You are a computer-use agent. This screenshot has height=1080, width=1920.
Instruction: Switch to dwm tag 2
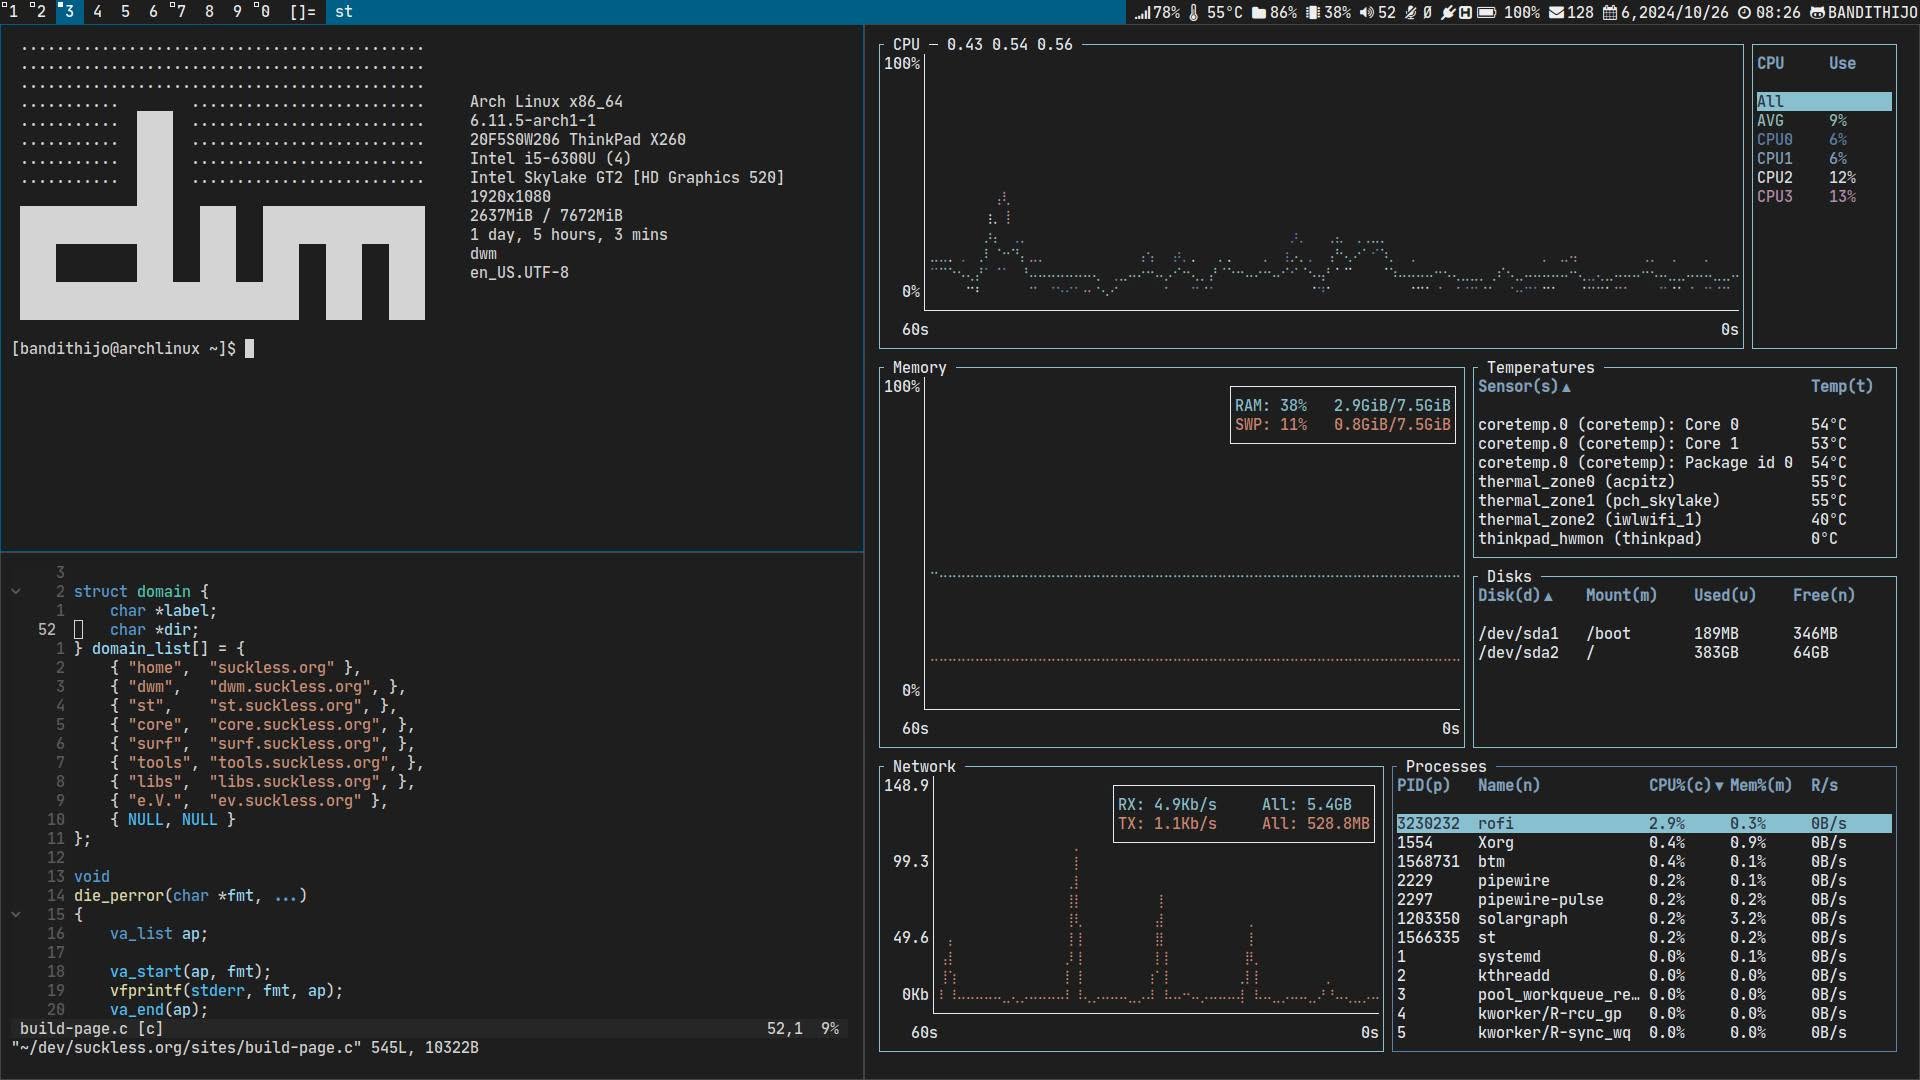tap(40, 12)
